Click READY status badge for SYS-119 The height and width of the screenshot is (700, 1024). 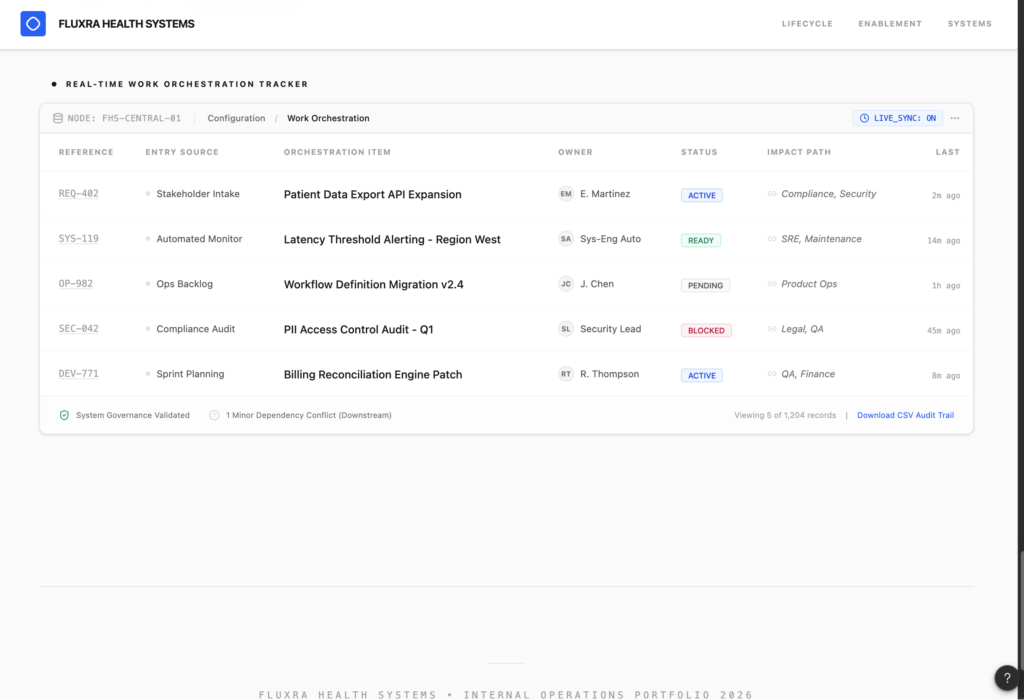(x=701, y=240)
